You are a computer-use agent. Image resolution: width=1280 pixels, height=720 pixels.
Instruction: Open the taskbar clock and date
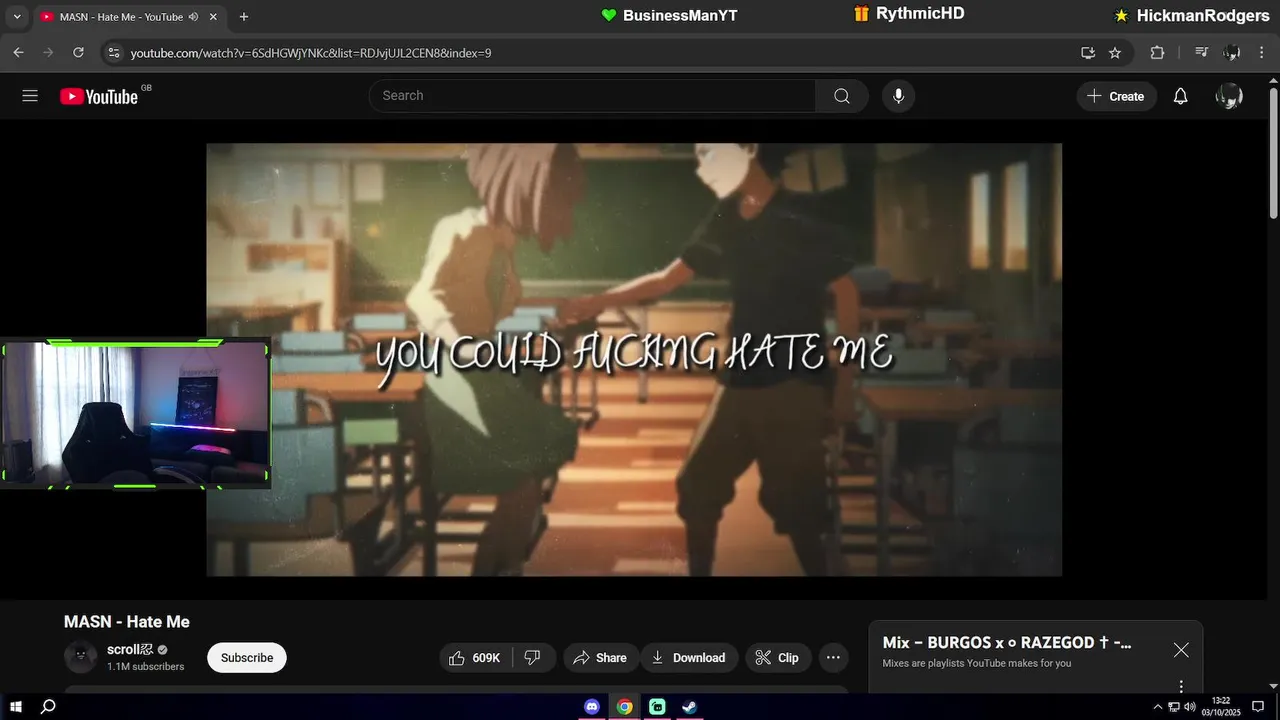click(x=1221, y=707)
